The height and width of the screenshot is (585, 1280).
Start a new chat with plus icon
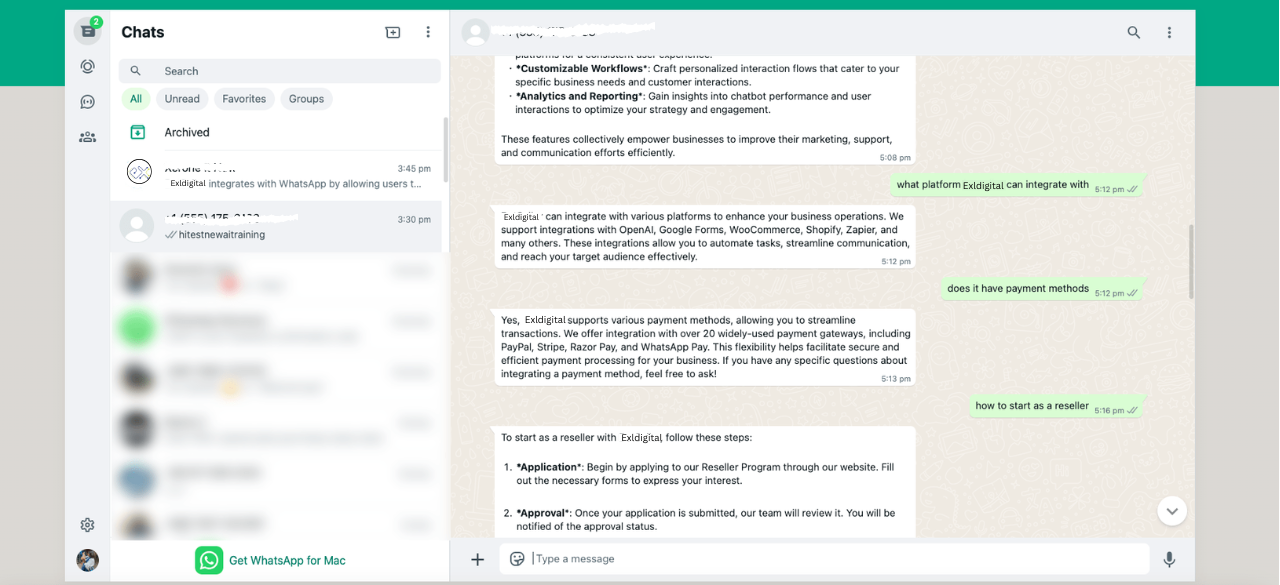coord(393,32)
